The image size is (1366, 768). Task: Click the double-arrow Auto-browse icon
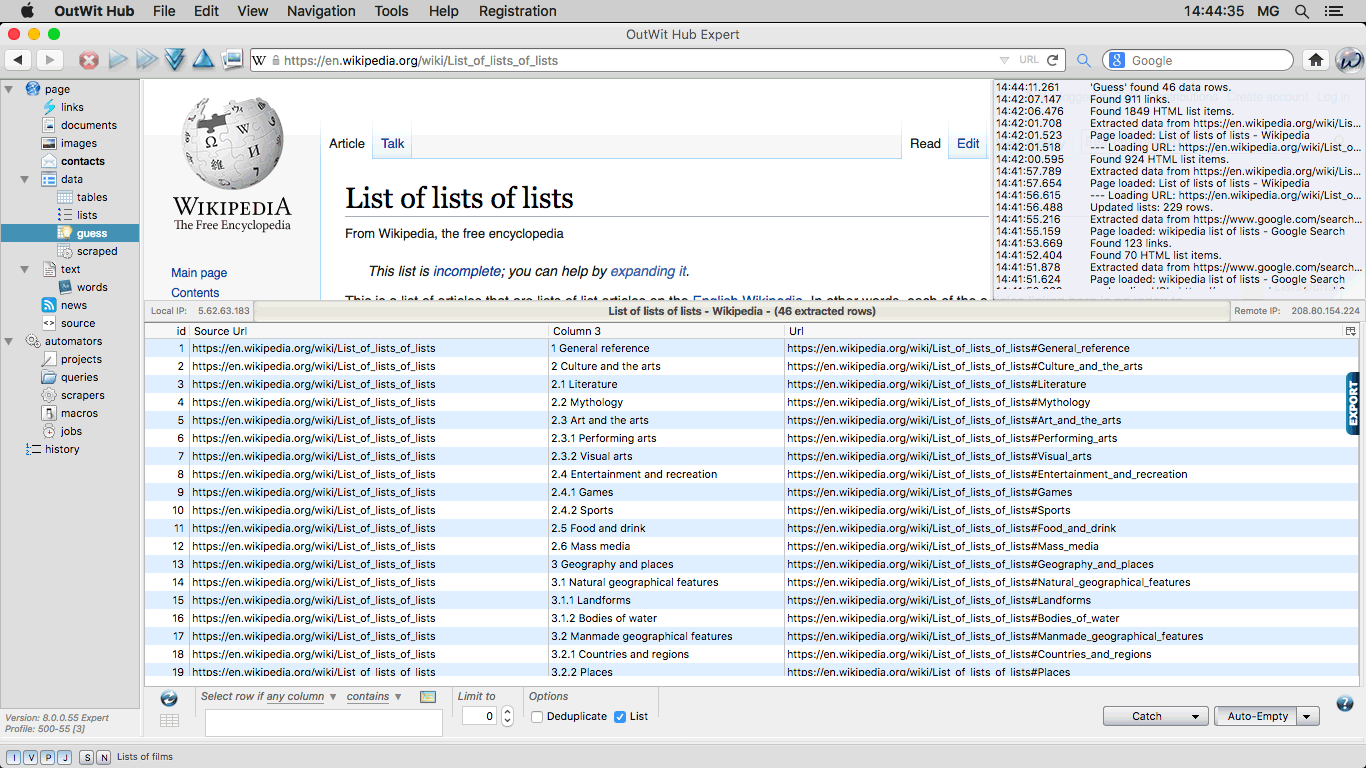(147, 60)
